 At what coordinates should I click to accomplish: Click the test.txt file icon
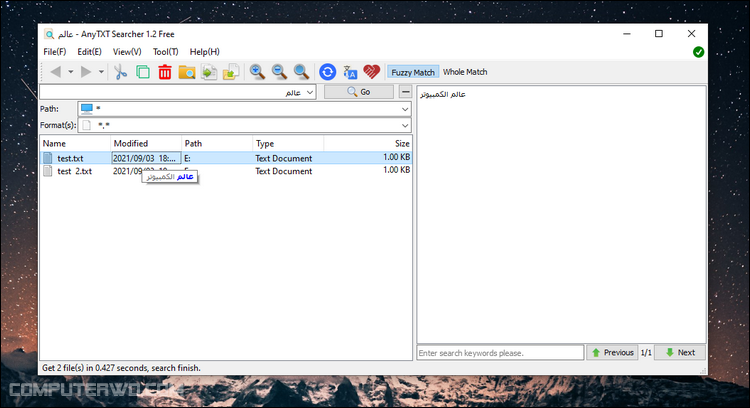[x=47, y=158]
